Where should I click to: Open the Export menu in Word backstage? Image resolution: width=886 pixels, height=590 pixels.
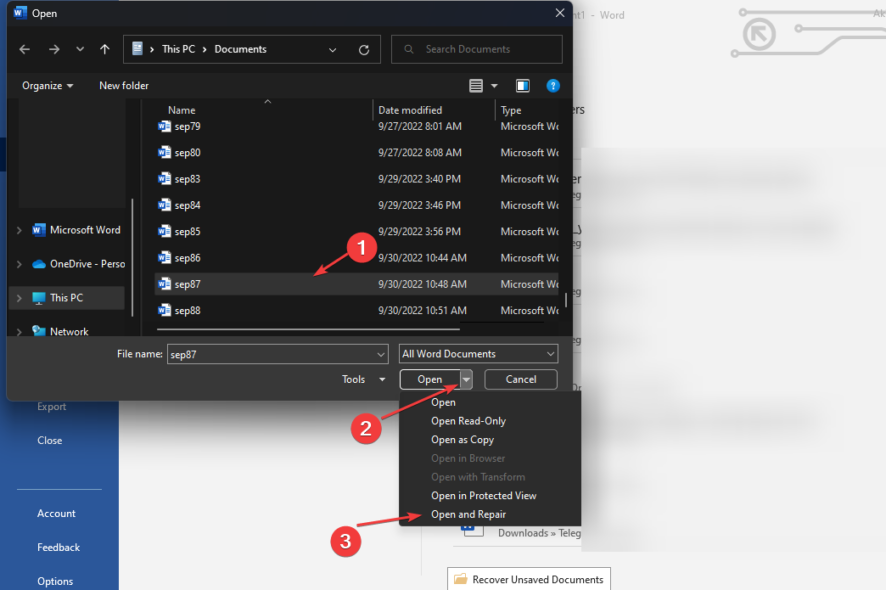pos(51,406)
